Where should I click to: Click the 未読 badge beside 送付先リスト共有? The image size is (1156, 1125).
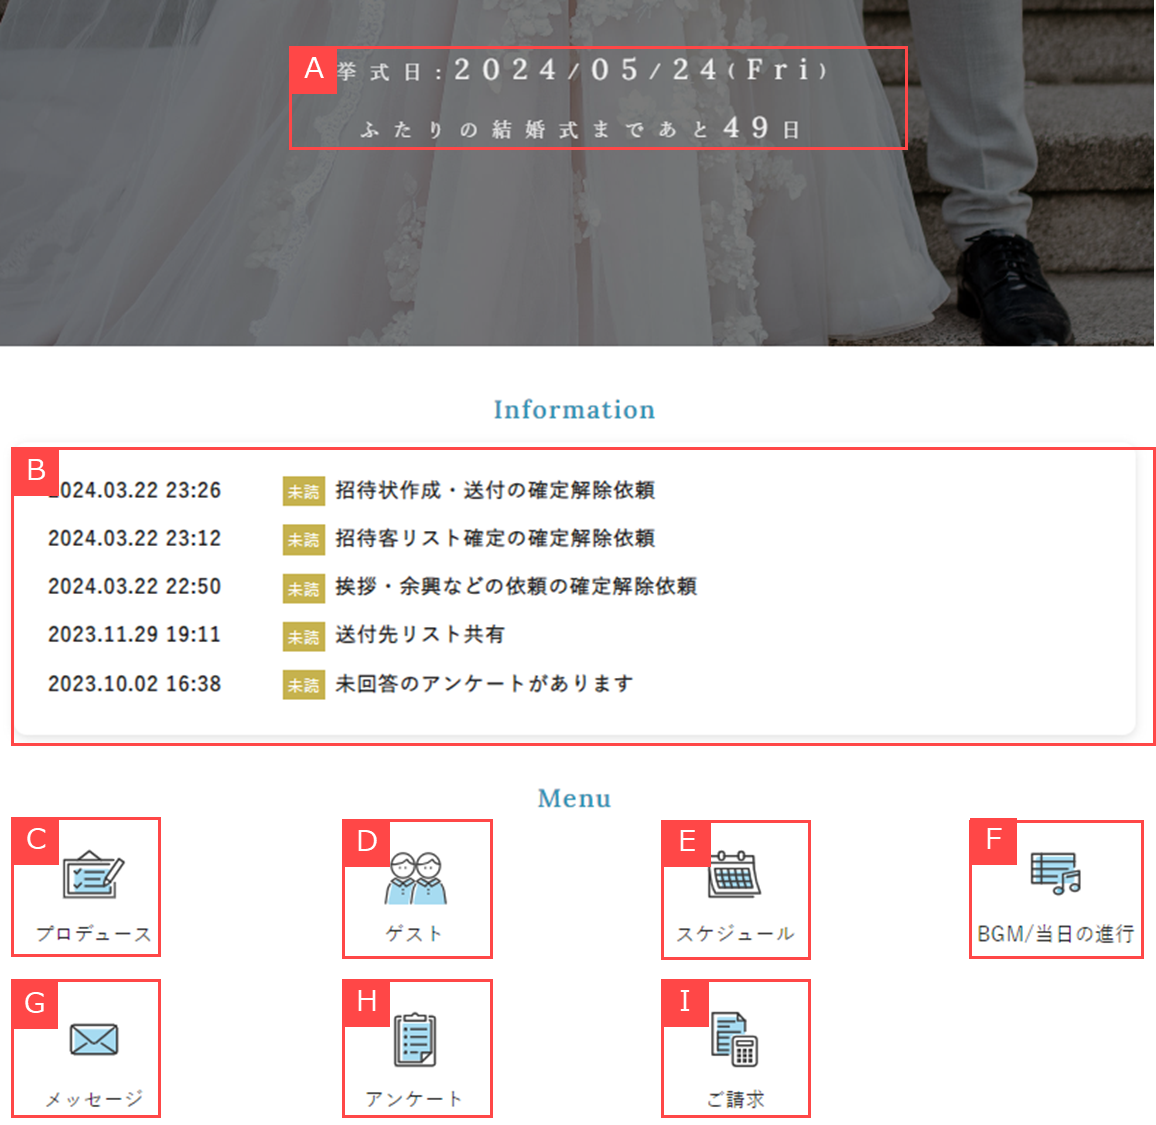click(x=304, y=636)
